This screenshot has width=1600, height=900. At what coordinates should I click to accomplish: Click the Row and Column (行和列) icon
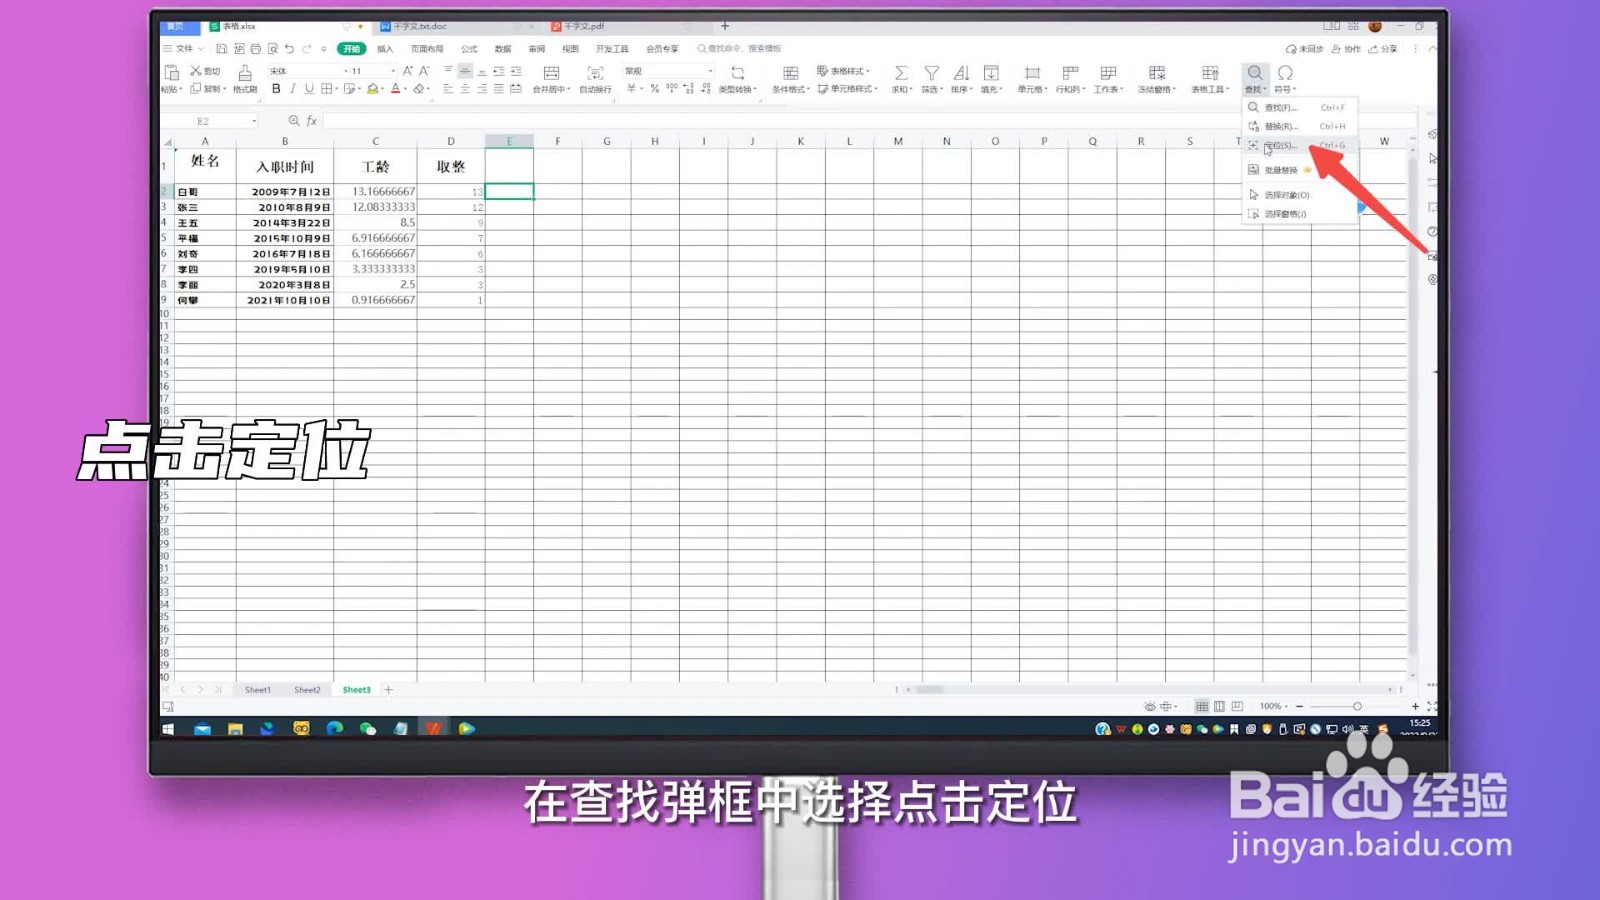click(x=1070, y=73)
